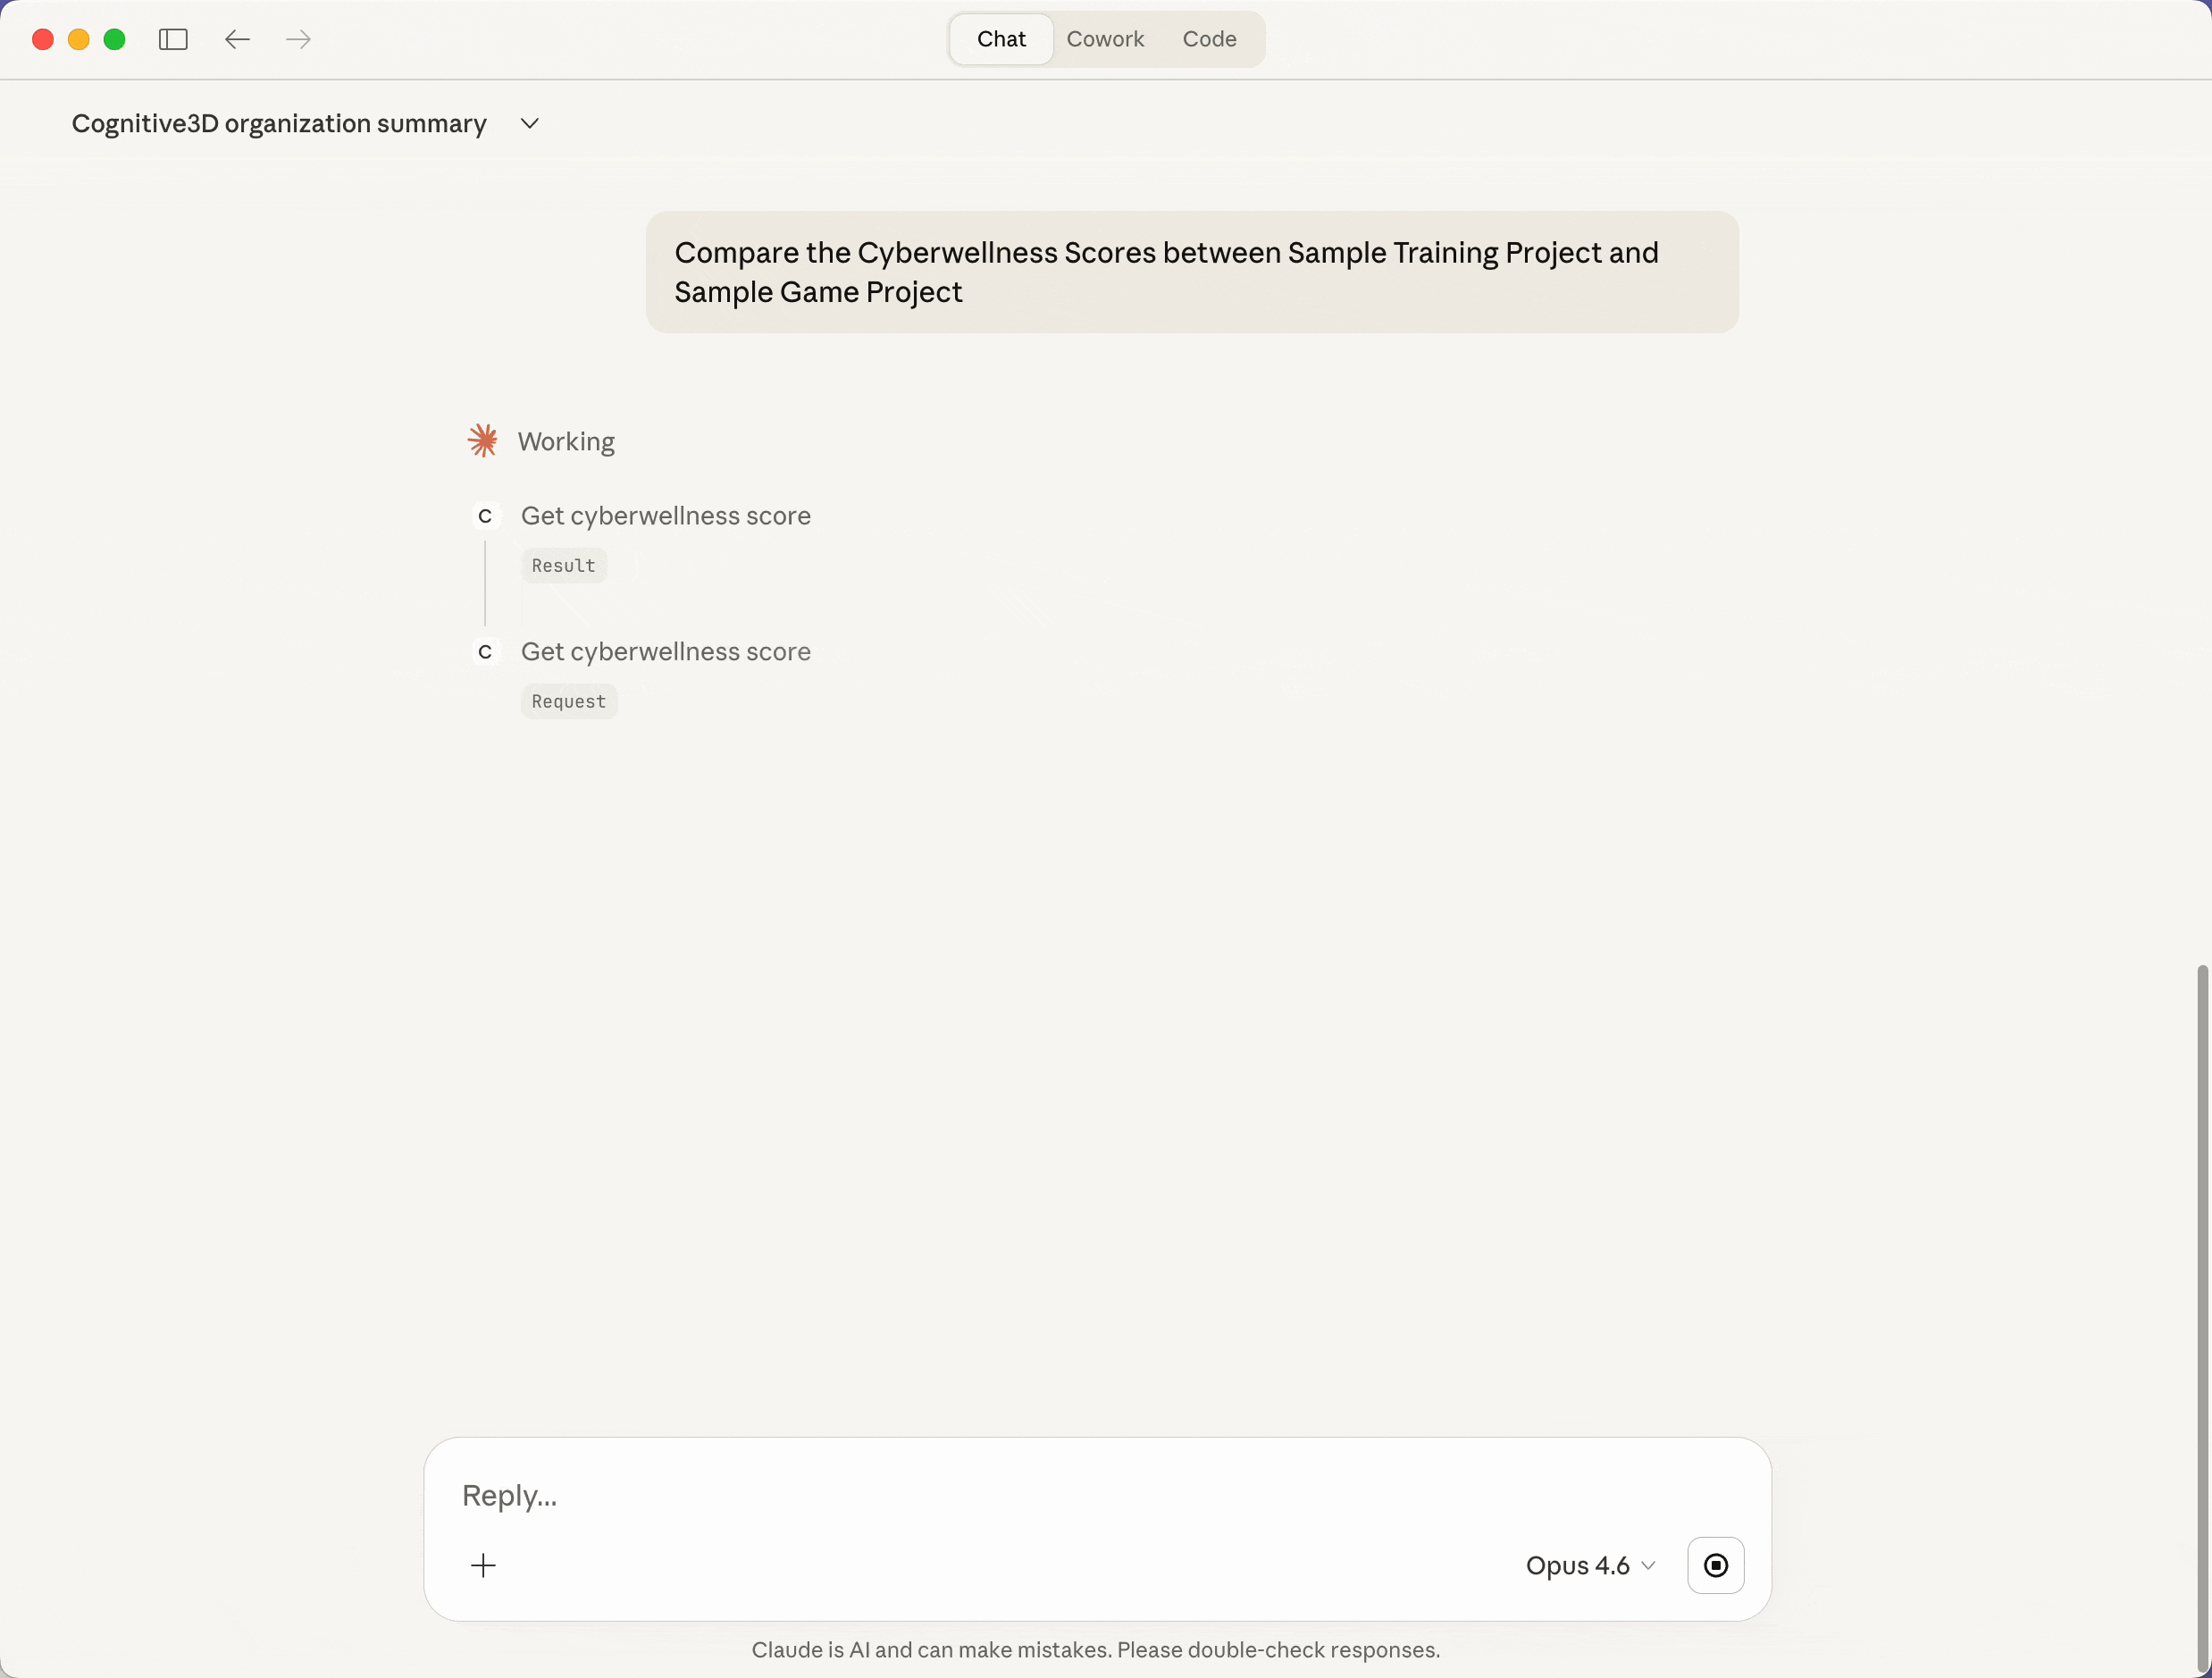Click the forward navigation arrow
2212x1678 pixels.
tap(298, 39)
